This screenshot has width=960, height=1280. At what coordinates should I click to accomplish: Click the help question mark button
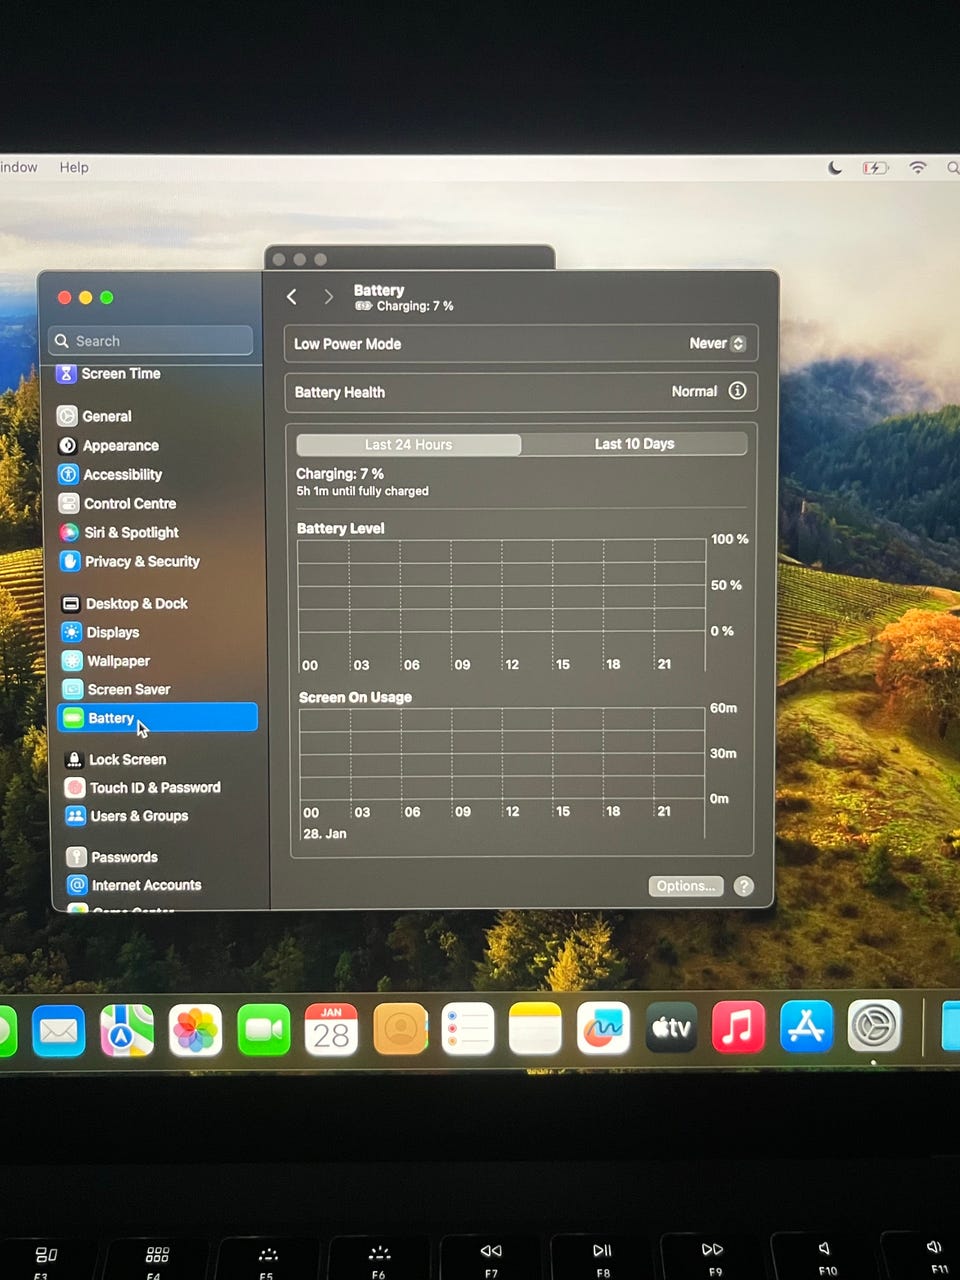pos(743,886)
